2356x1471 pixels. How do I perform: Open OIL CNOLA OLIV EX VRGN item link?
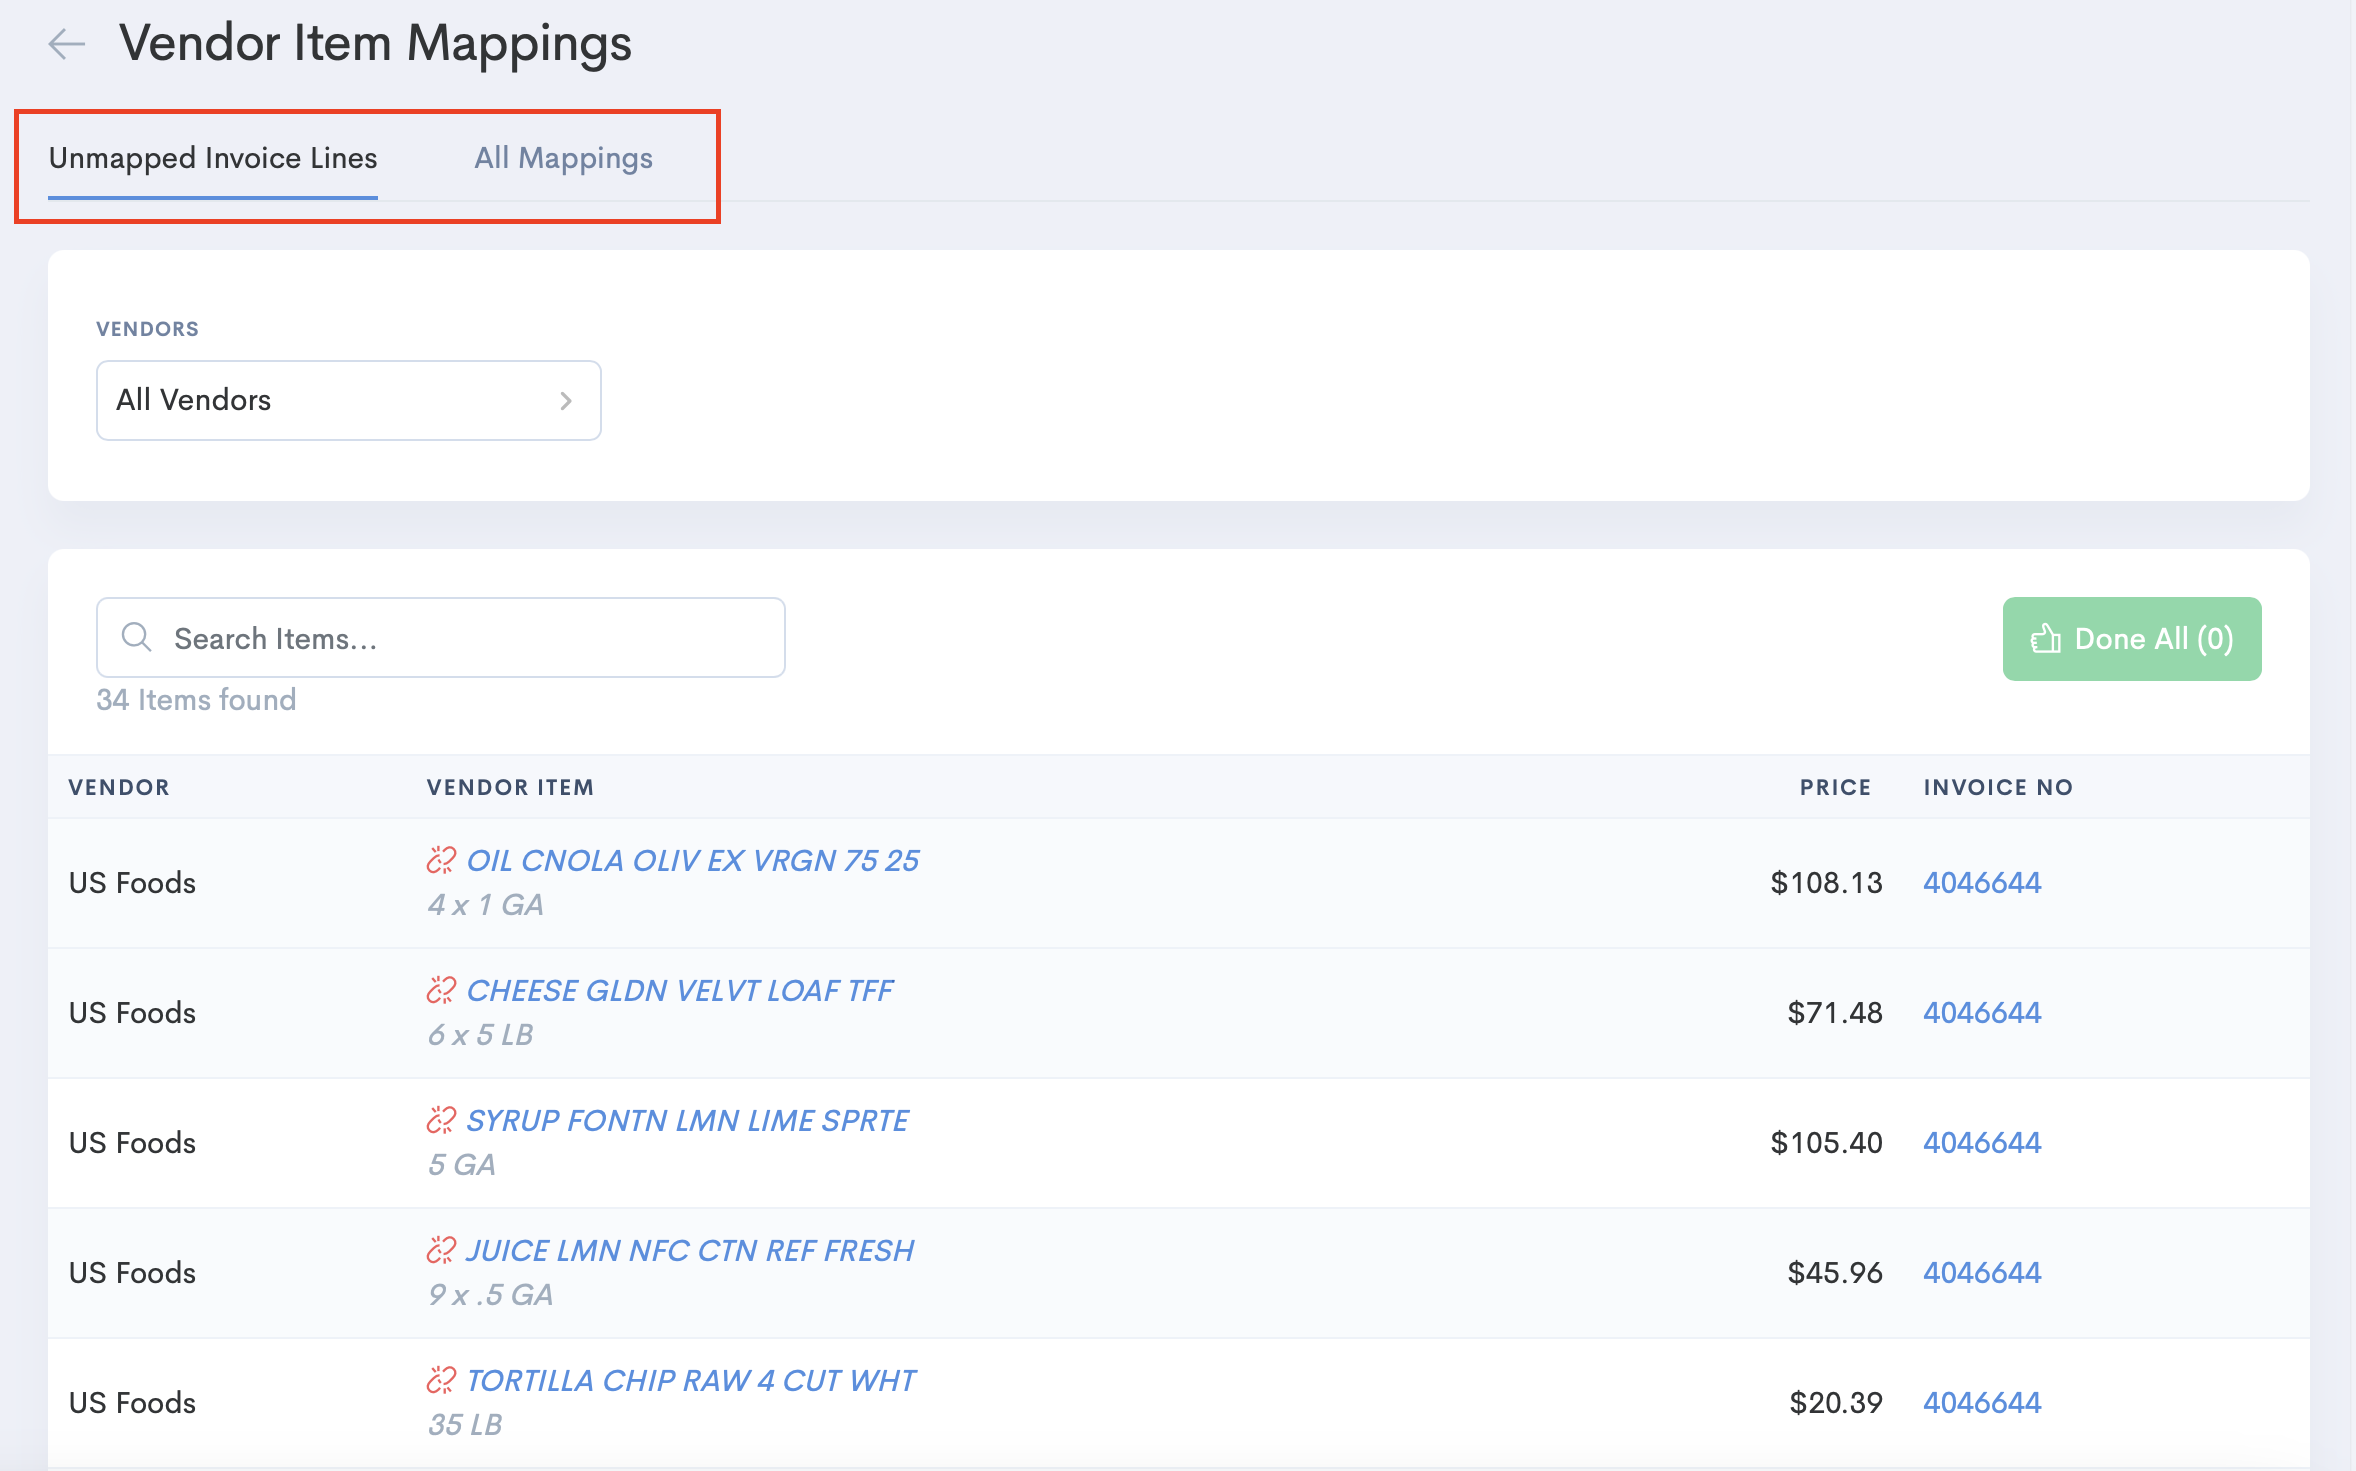pos(692,860)
